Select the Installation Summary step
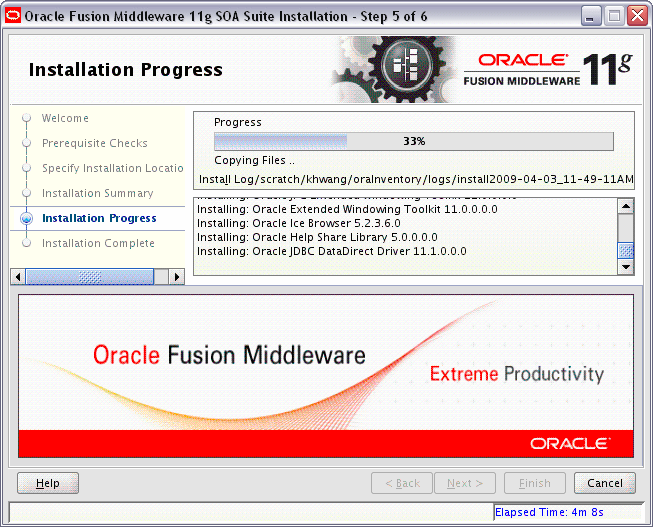The height and width of the screenshot is (527, 653). coord(97,193)
